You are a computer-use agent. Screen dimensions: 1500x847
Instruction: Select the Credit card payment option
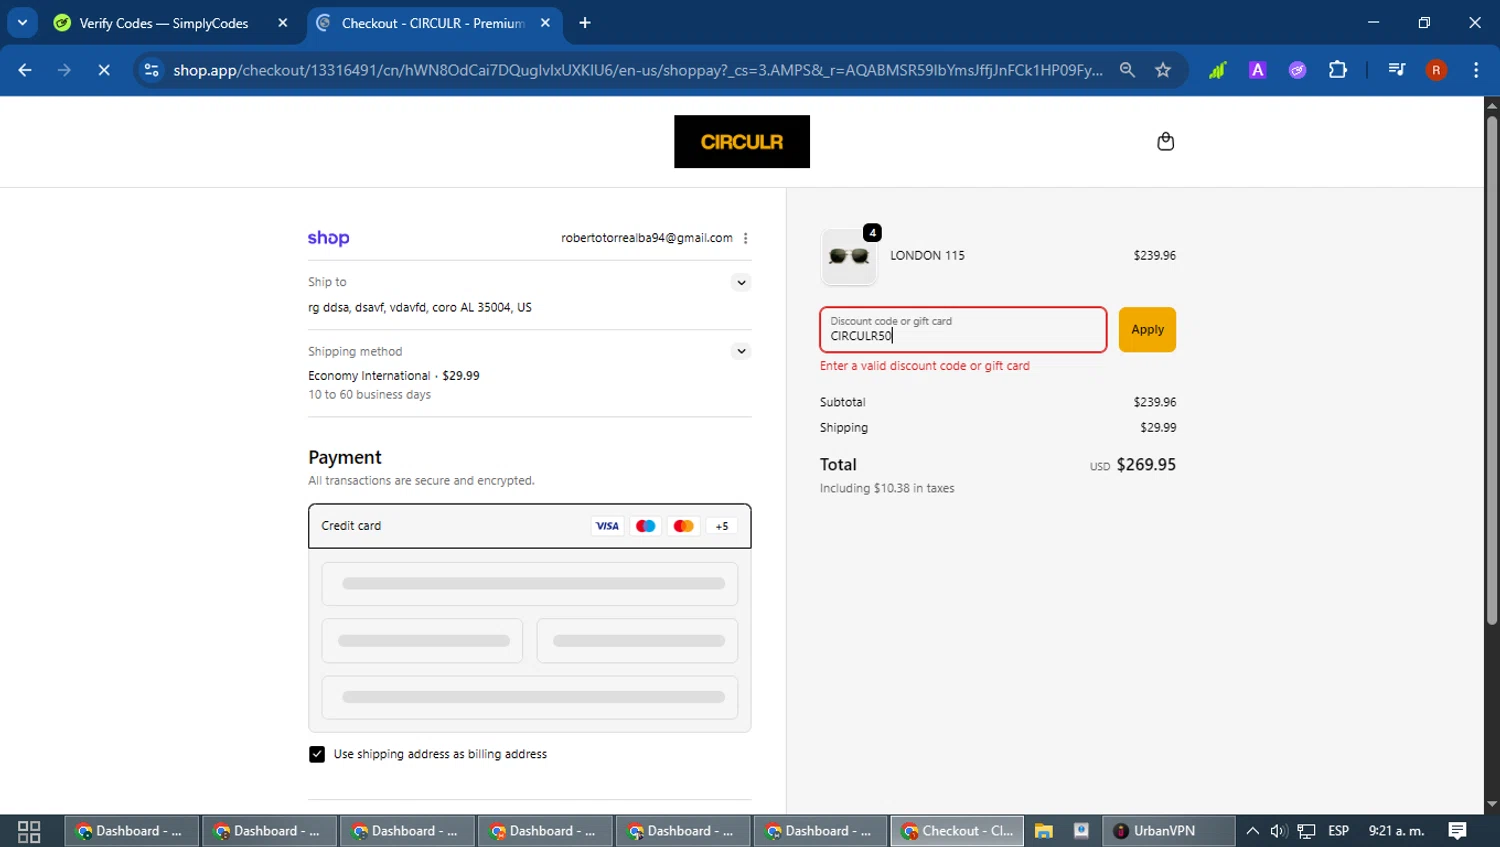tap(530, 526)
